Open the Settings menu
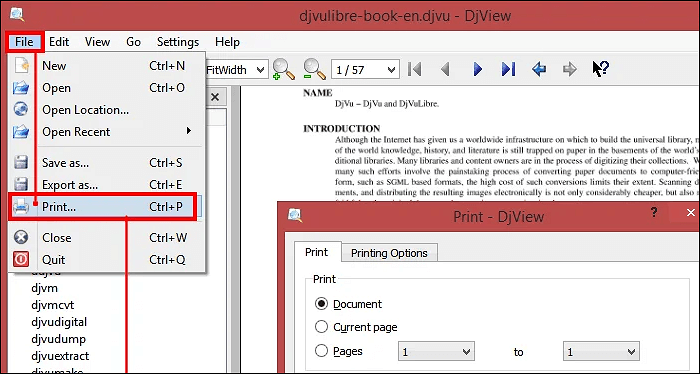This screenshot has height=374, width=700. [178, 42]
